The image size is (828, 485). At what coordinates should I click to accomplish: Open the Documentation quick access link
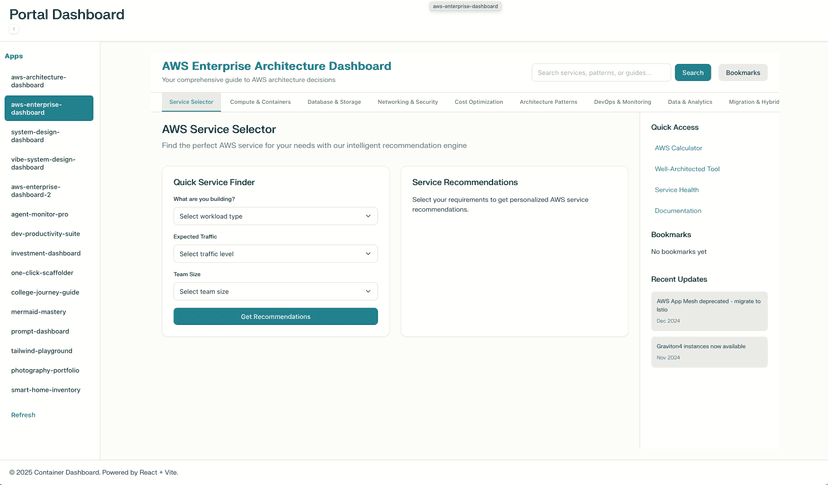tap(678, 211)
